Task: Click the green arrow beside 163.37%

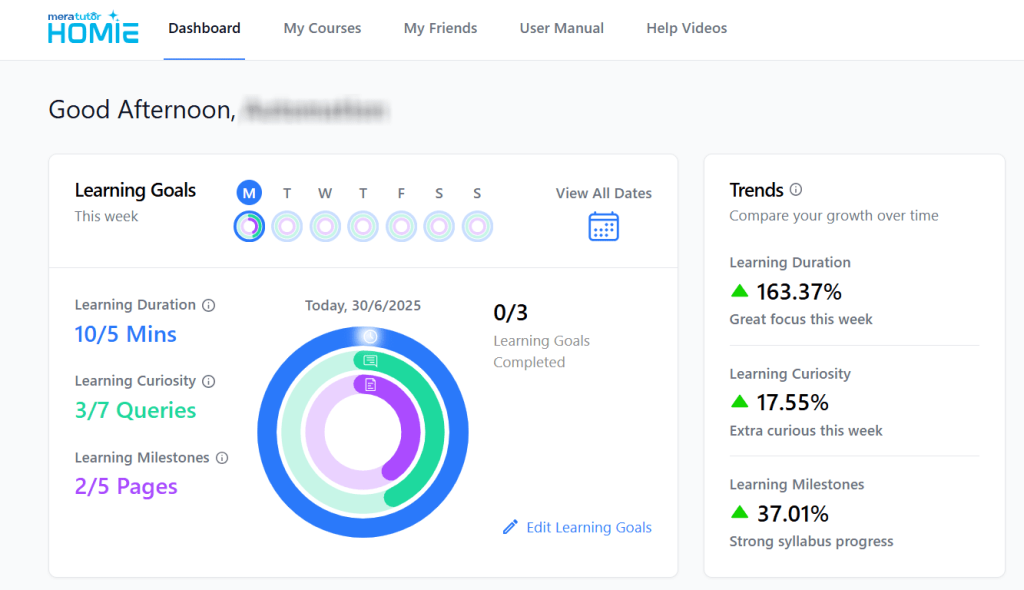Action: [739, 292]
